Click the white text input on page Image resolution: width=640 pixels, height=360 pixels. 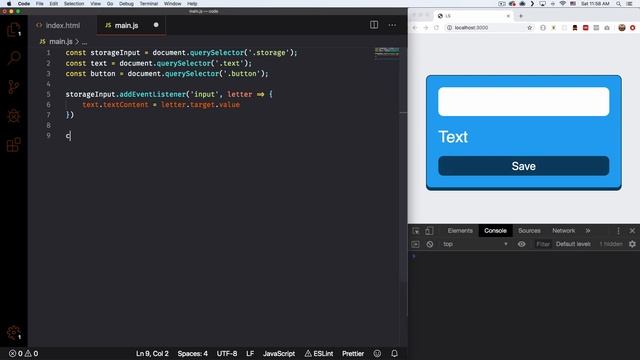pyautogui.click(x=524, y=101)
